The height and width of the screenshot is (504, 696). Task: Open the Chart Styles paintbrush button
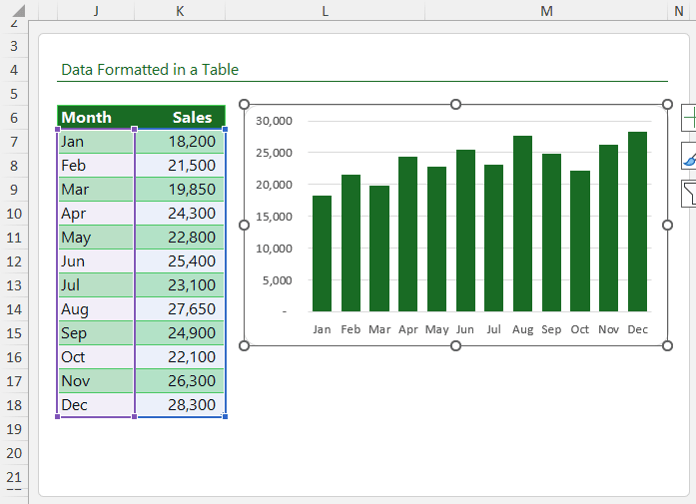(x=689, y=156)
